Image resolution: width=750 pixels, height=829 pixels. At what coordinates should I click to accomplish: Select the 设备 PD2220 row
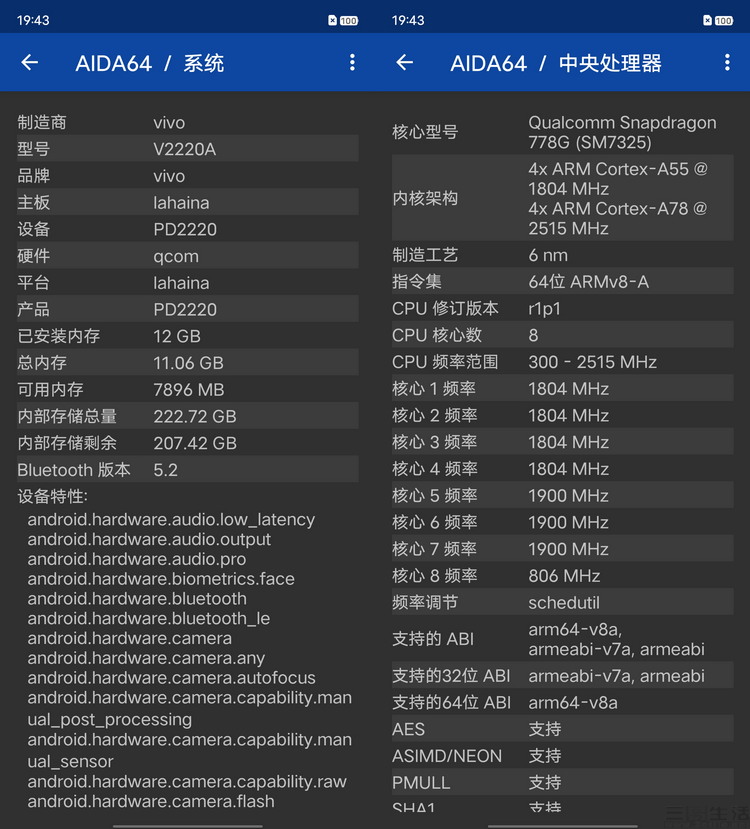(188, 229)
